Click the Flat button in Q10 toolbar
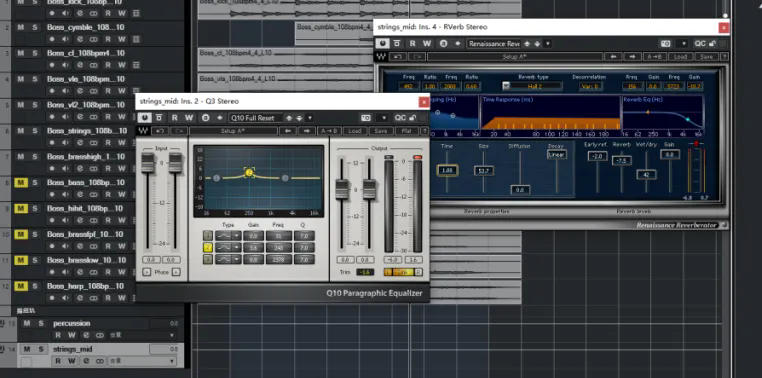Image resolution: width=762 pixels, height=378 pixels. click(x=406, y=131)
